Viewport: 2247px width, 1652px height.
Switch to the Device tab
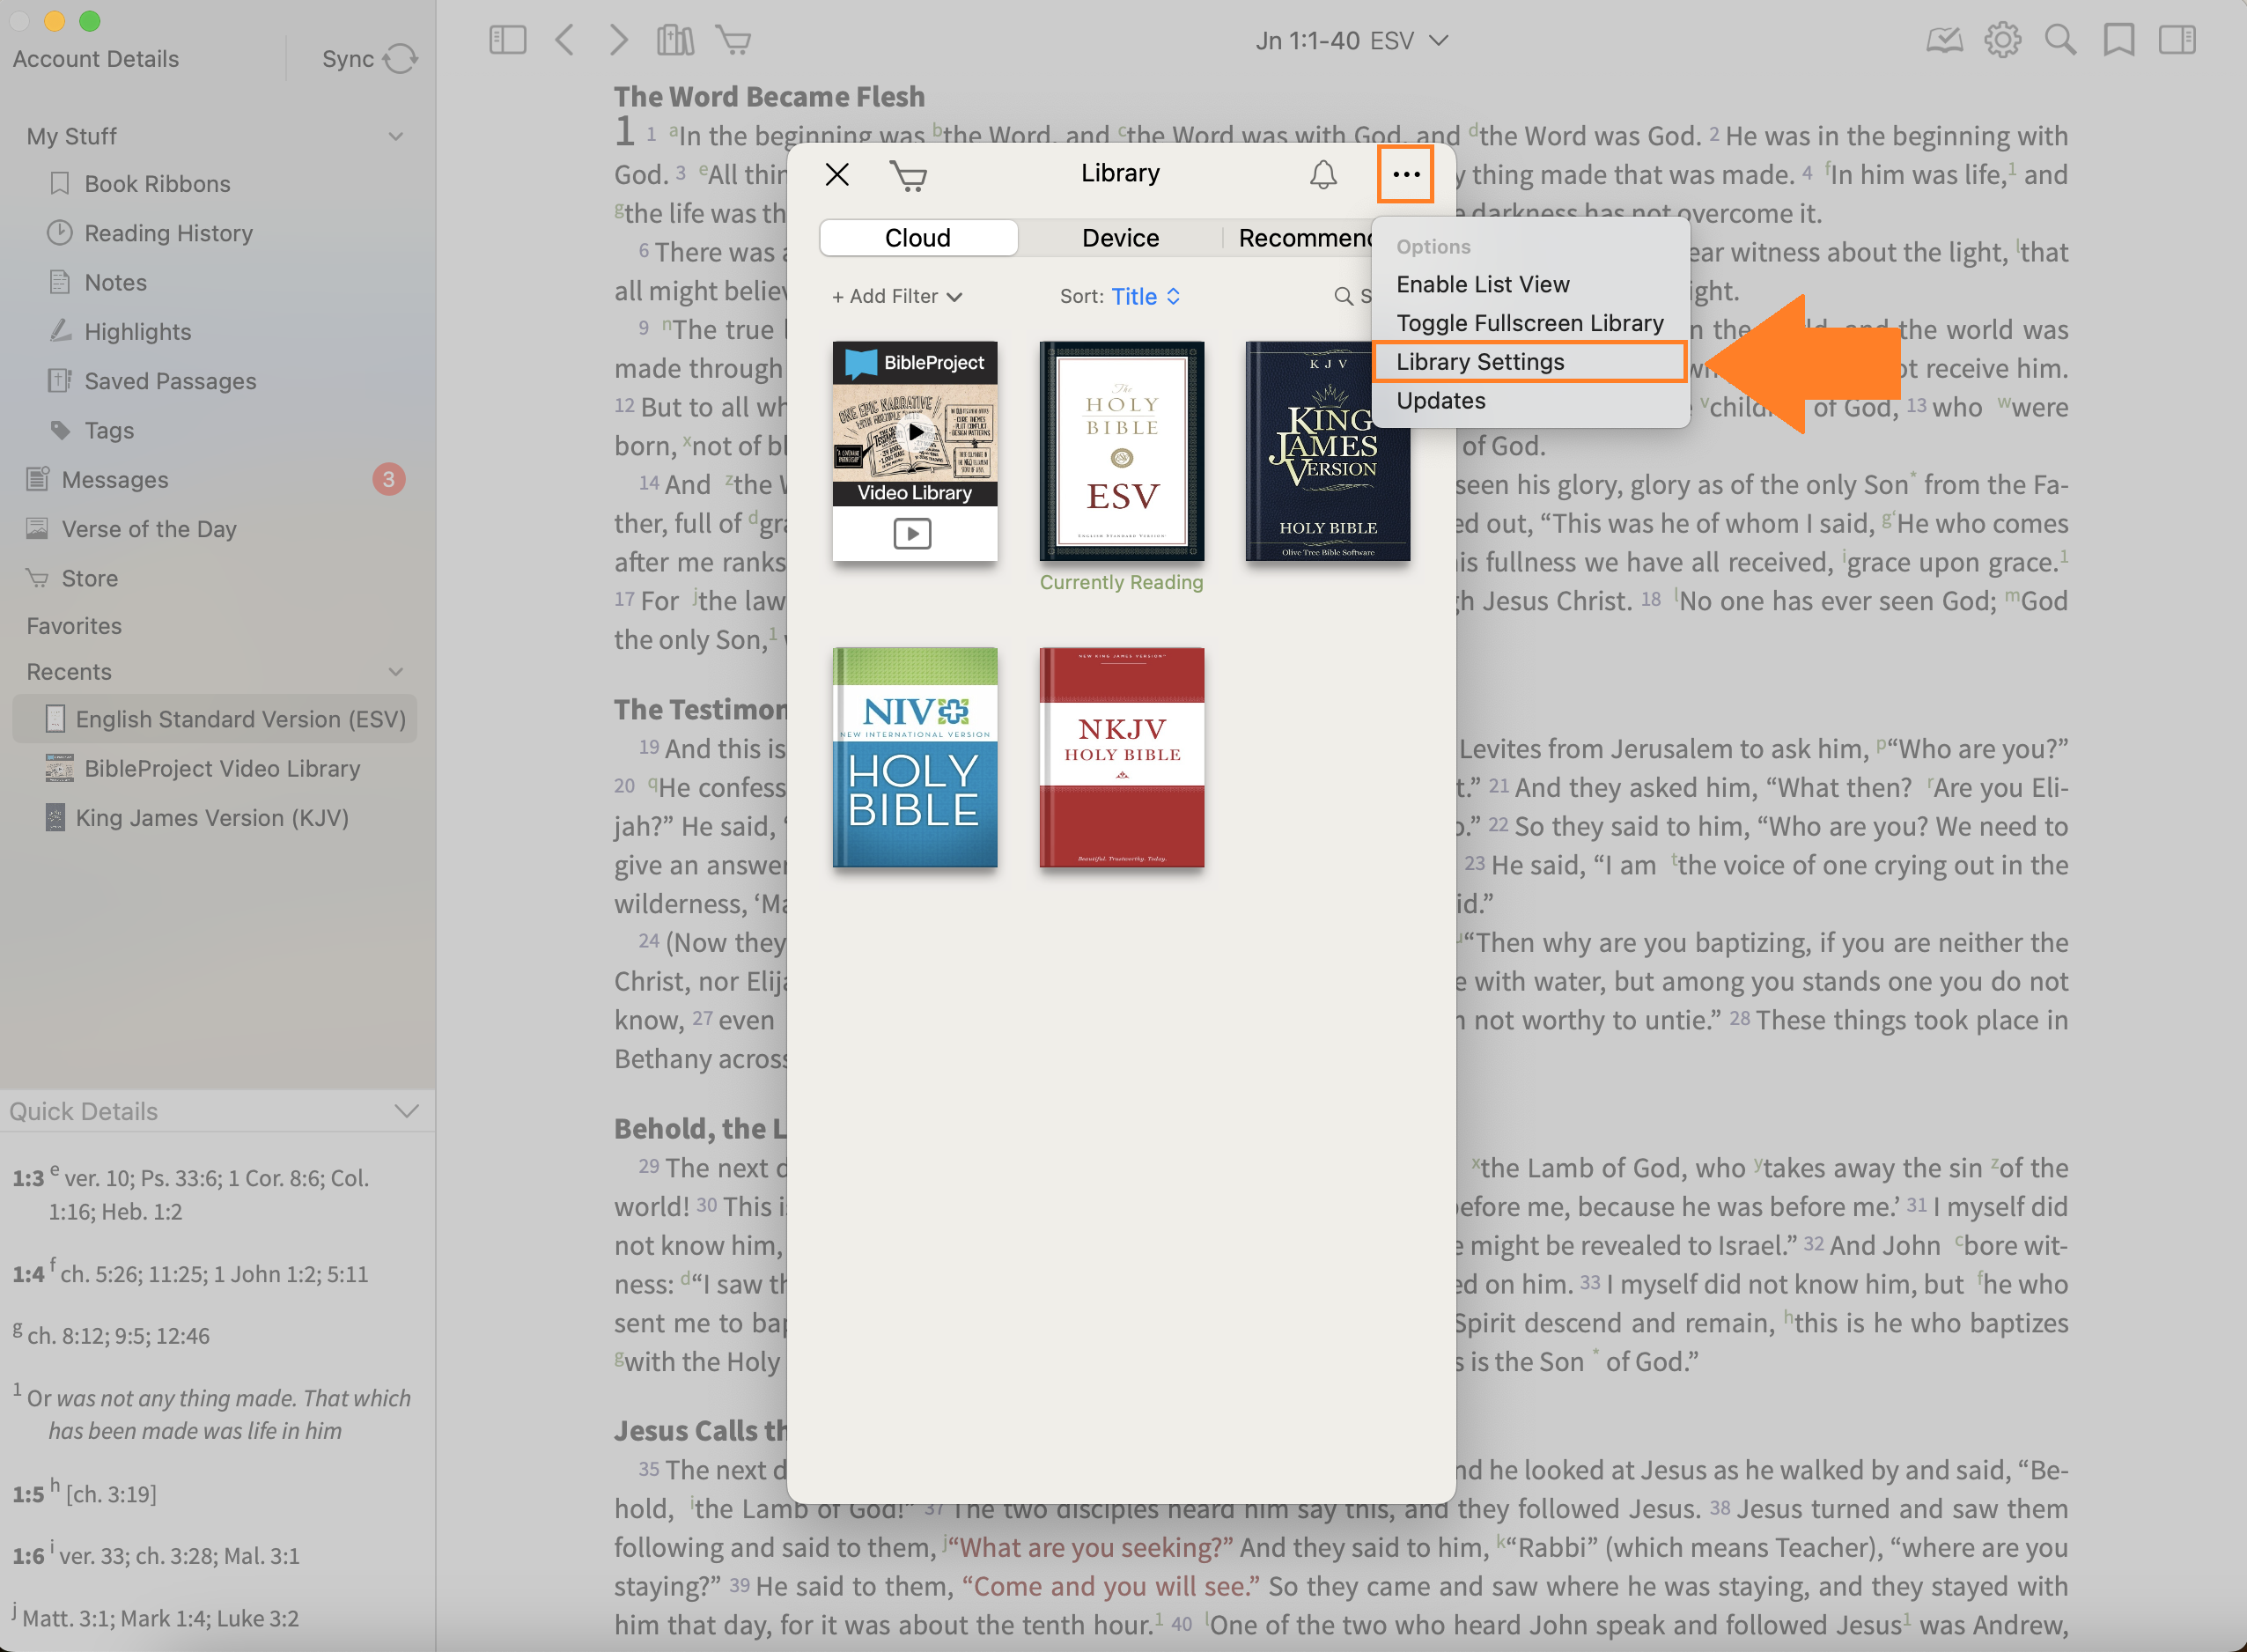[x=1120, y=238]
